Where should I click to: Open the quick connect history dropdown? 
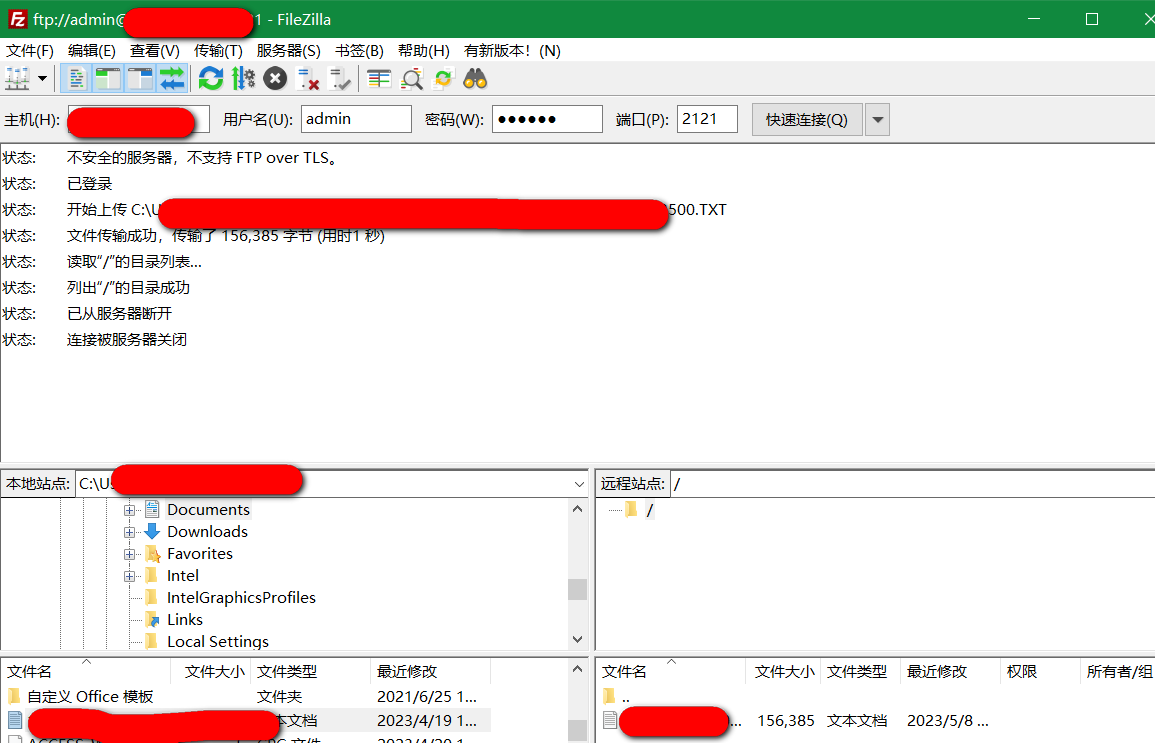[x=877, y=119]
